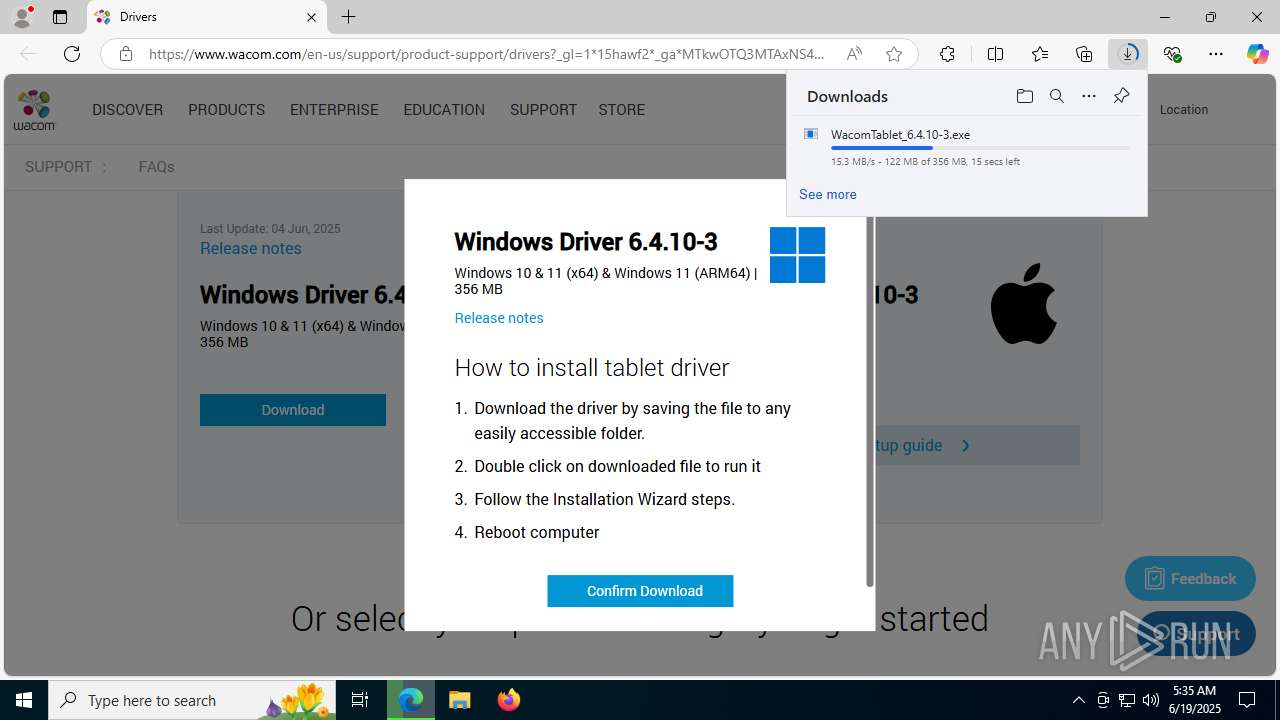Viewport: 1280px width, 720px height.
Task: Open tab actions menu icon
Action: click(x=60, y=17)
